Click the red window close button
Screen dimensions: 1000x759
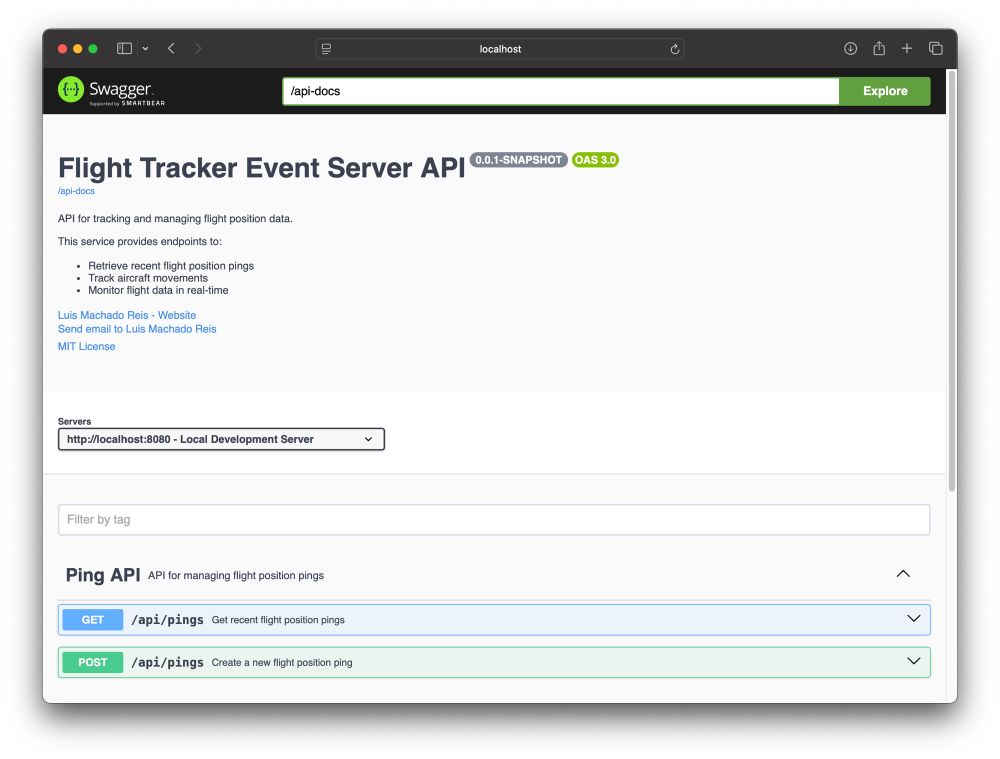[62, 48]
